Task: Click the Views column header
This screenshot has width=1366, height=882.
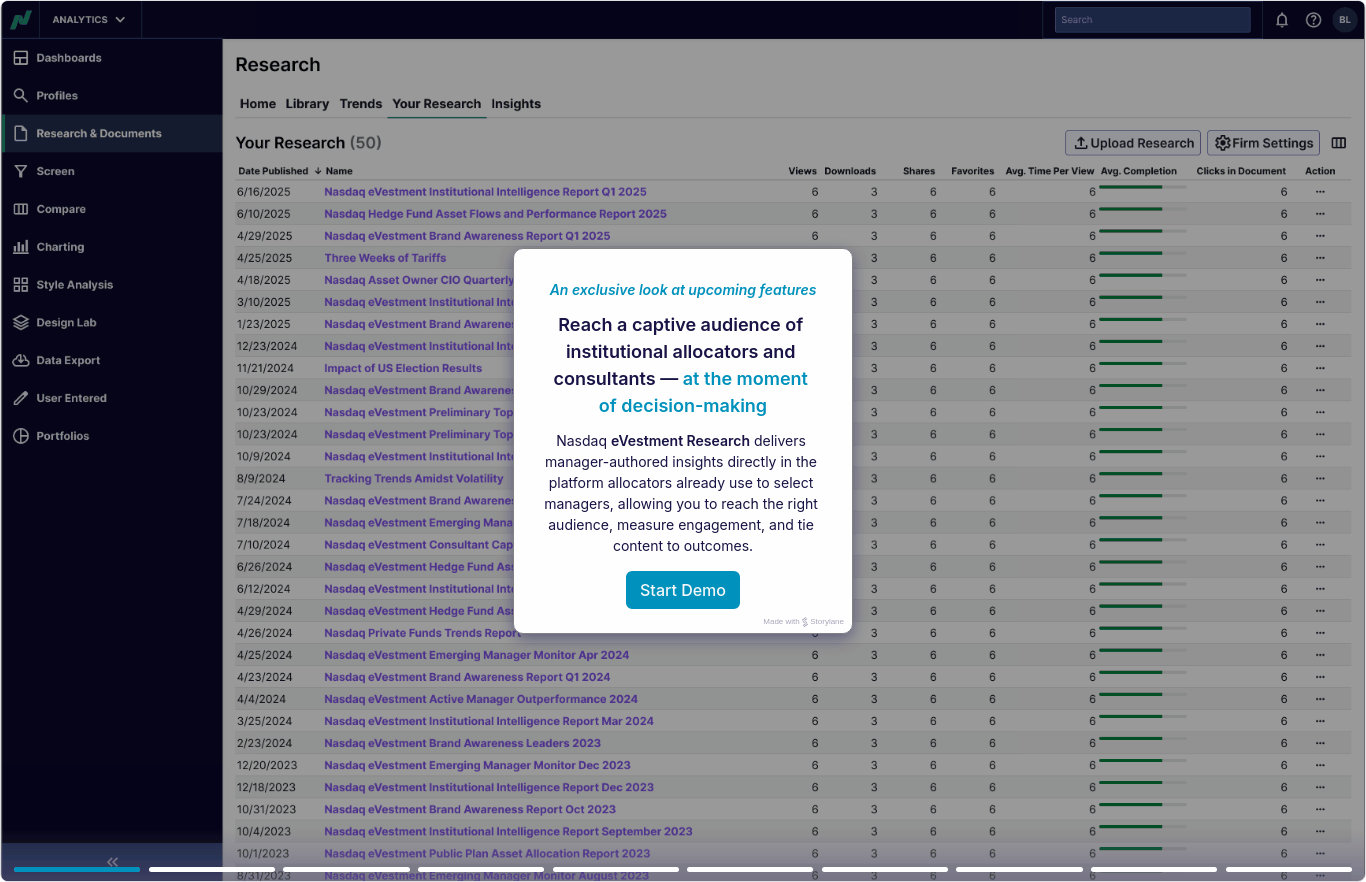Action: coord(802,171)
